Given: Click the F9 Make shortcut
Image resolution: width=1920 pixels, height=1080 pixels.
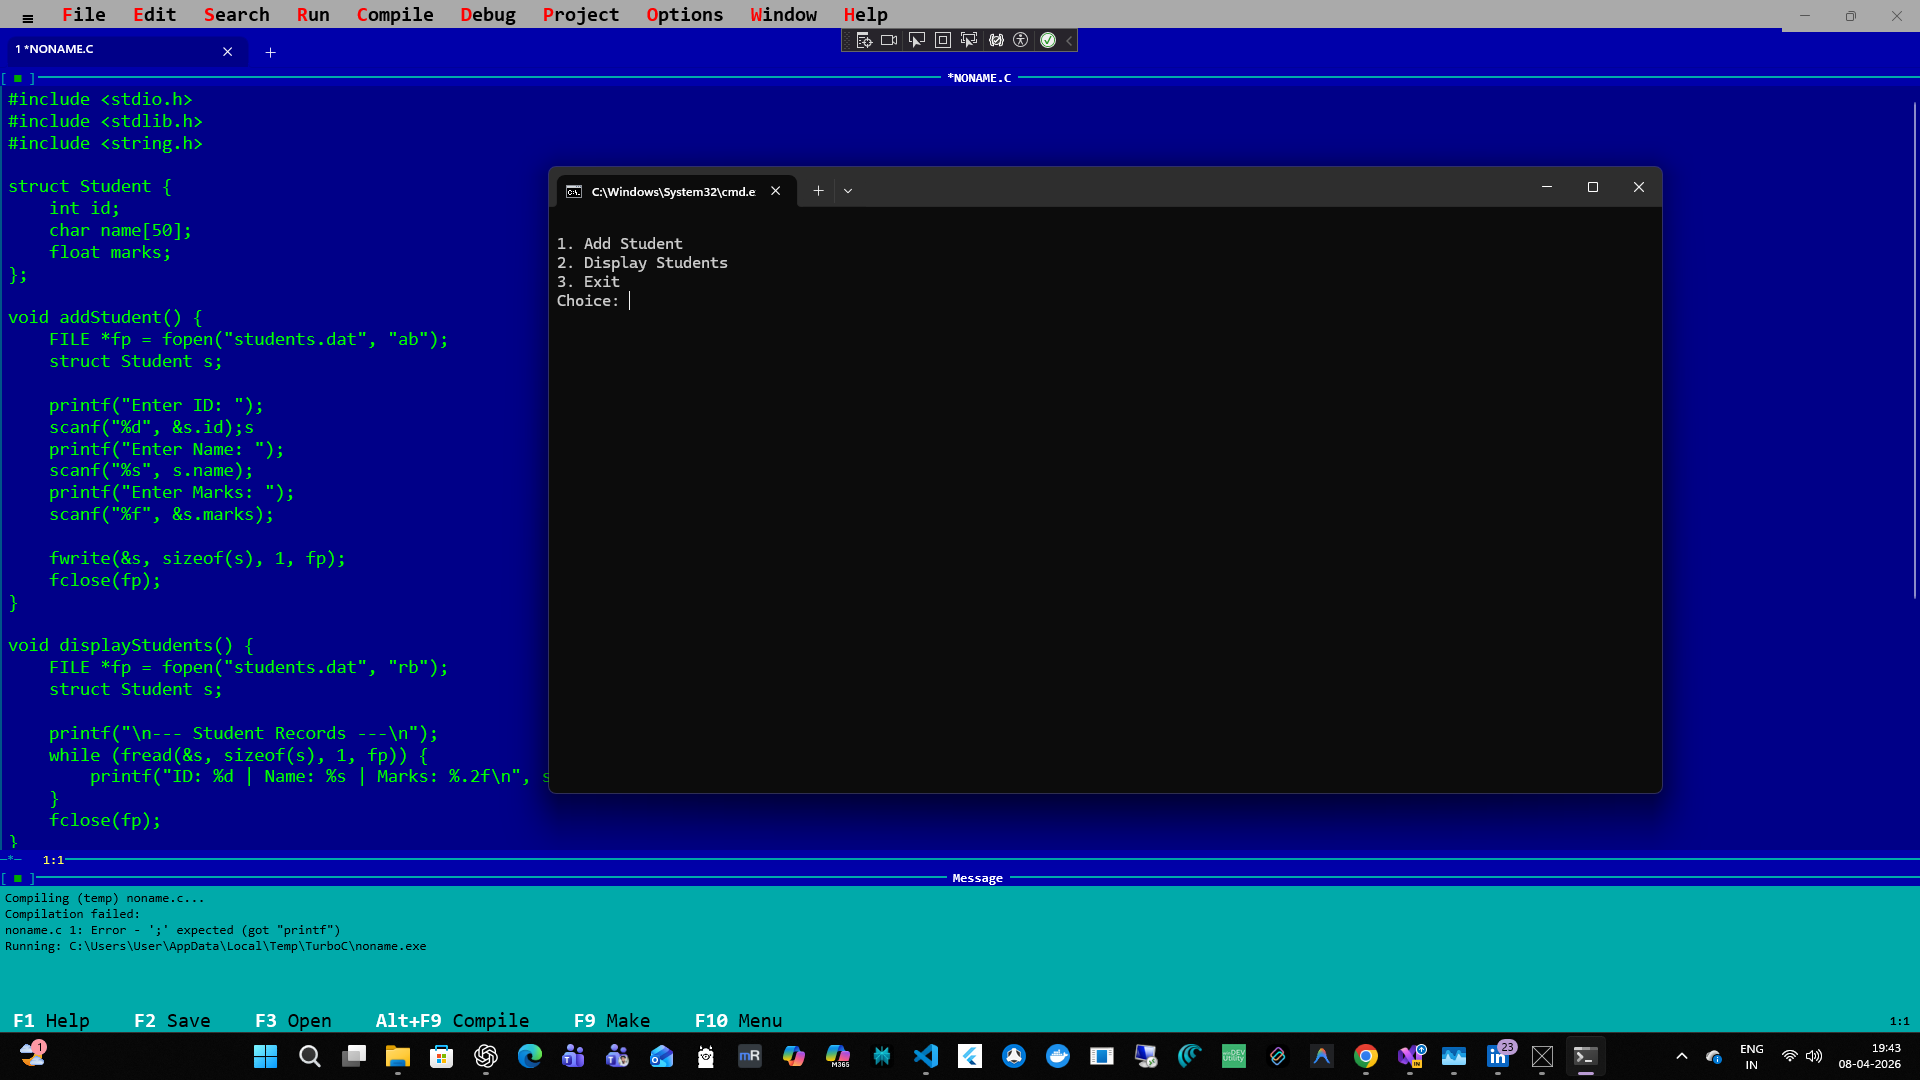Looking at the screenshot, I should click(612, 1020).
